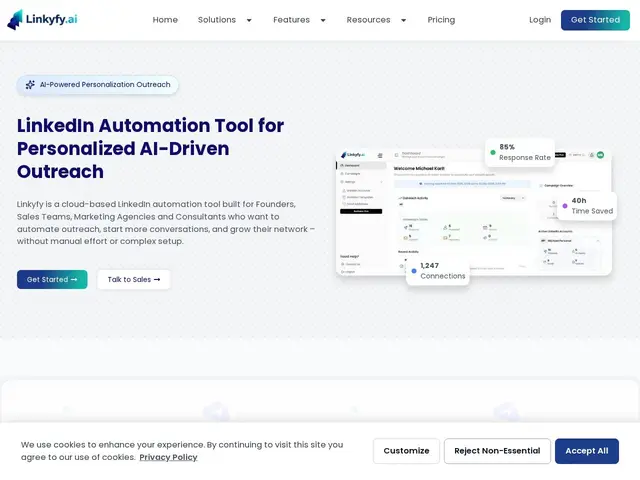This screenshot has height=480, width=640.
Task: Click the arrow icon in Talk to Sales
Action: click(x=157, y=280)
